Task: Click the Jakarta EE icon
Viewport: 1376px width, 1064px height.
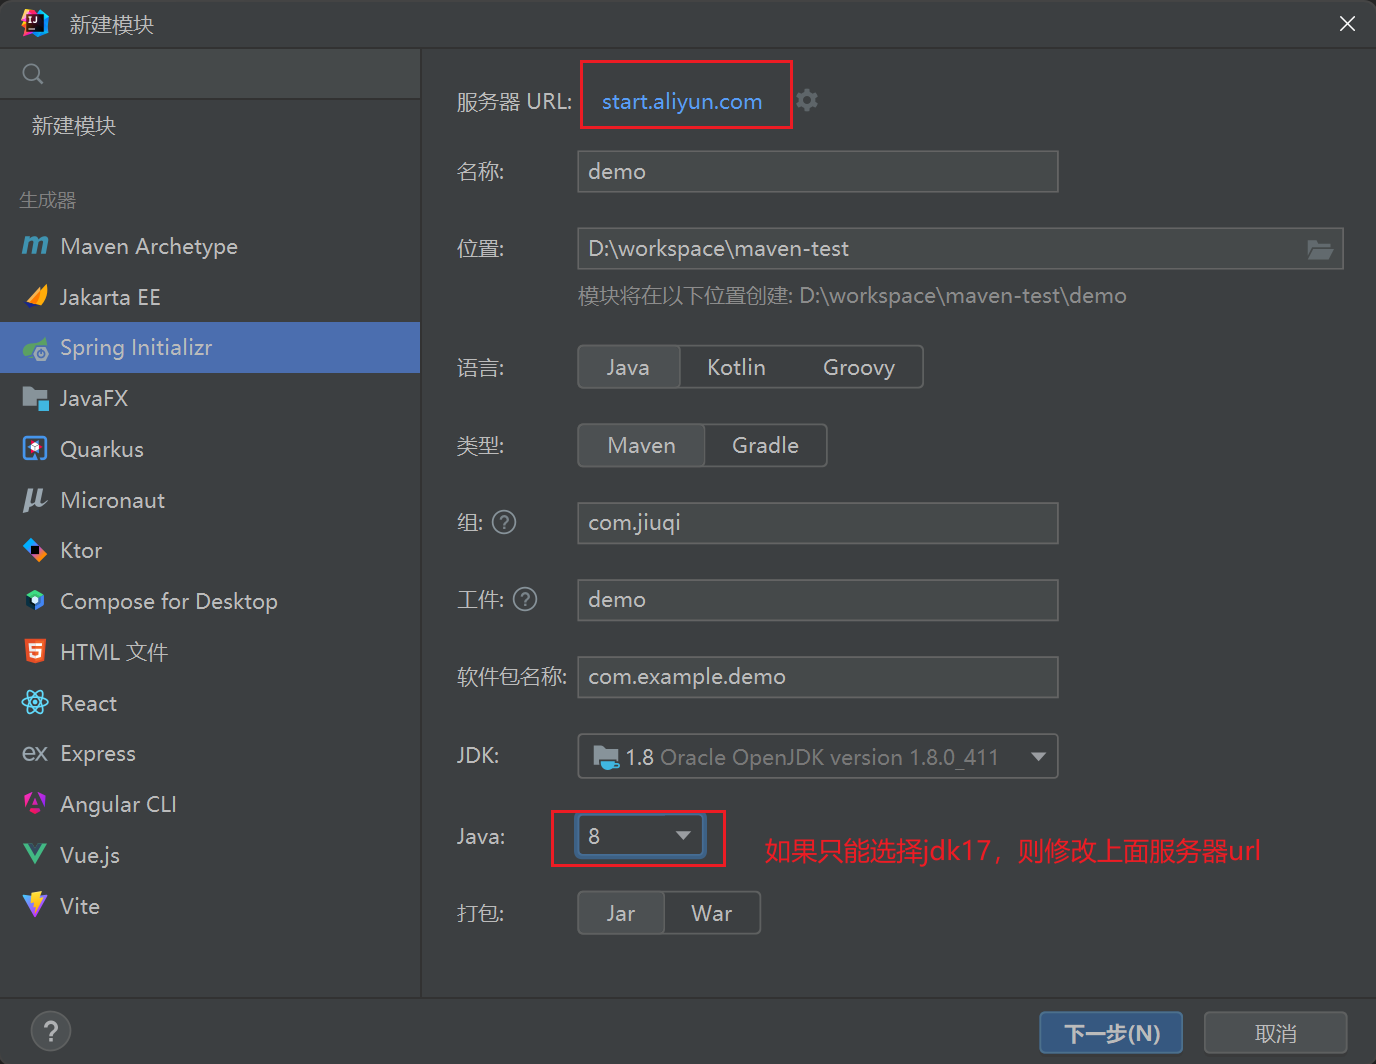Action: (x=36, y=296)
